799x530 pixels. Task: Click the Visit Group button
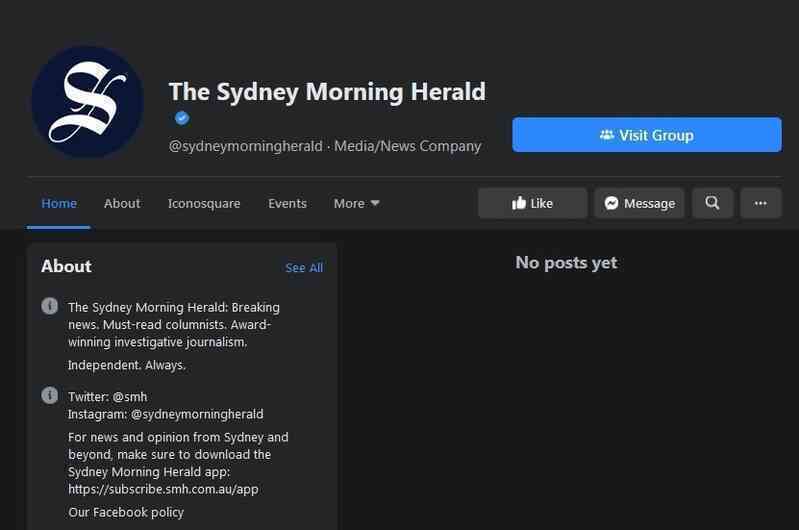pyautogui.click(x=647, y=135)
